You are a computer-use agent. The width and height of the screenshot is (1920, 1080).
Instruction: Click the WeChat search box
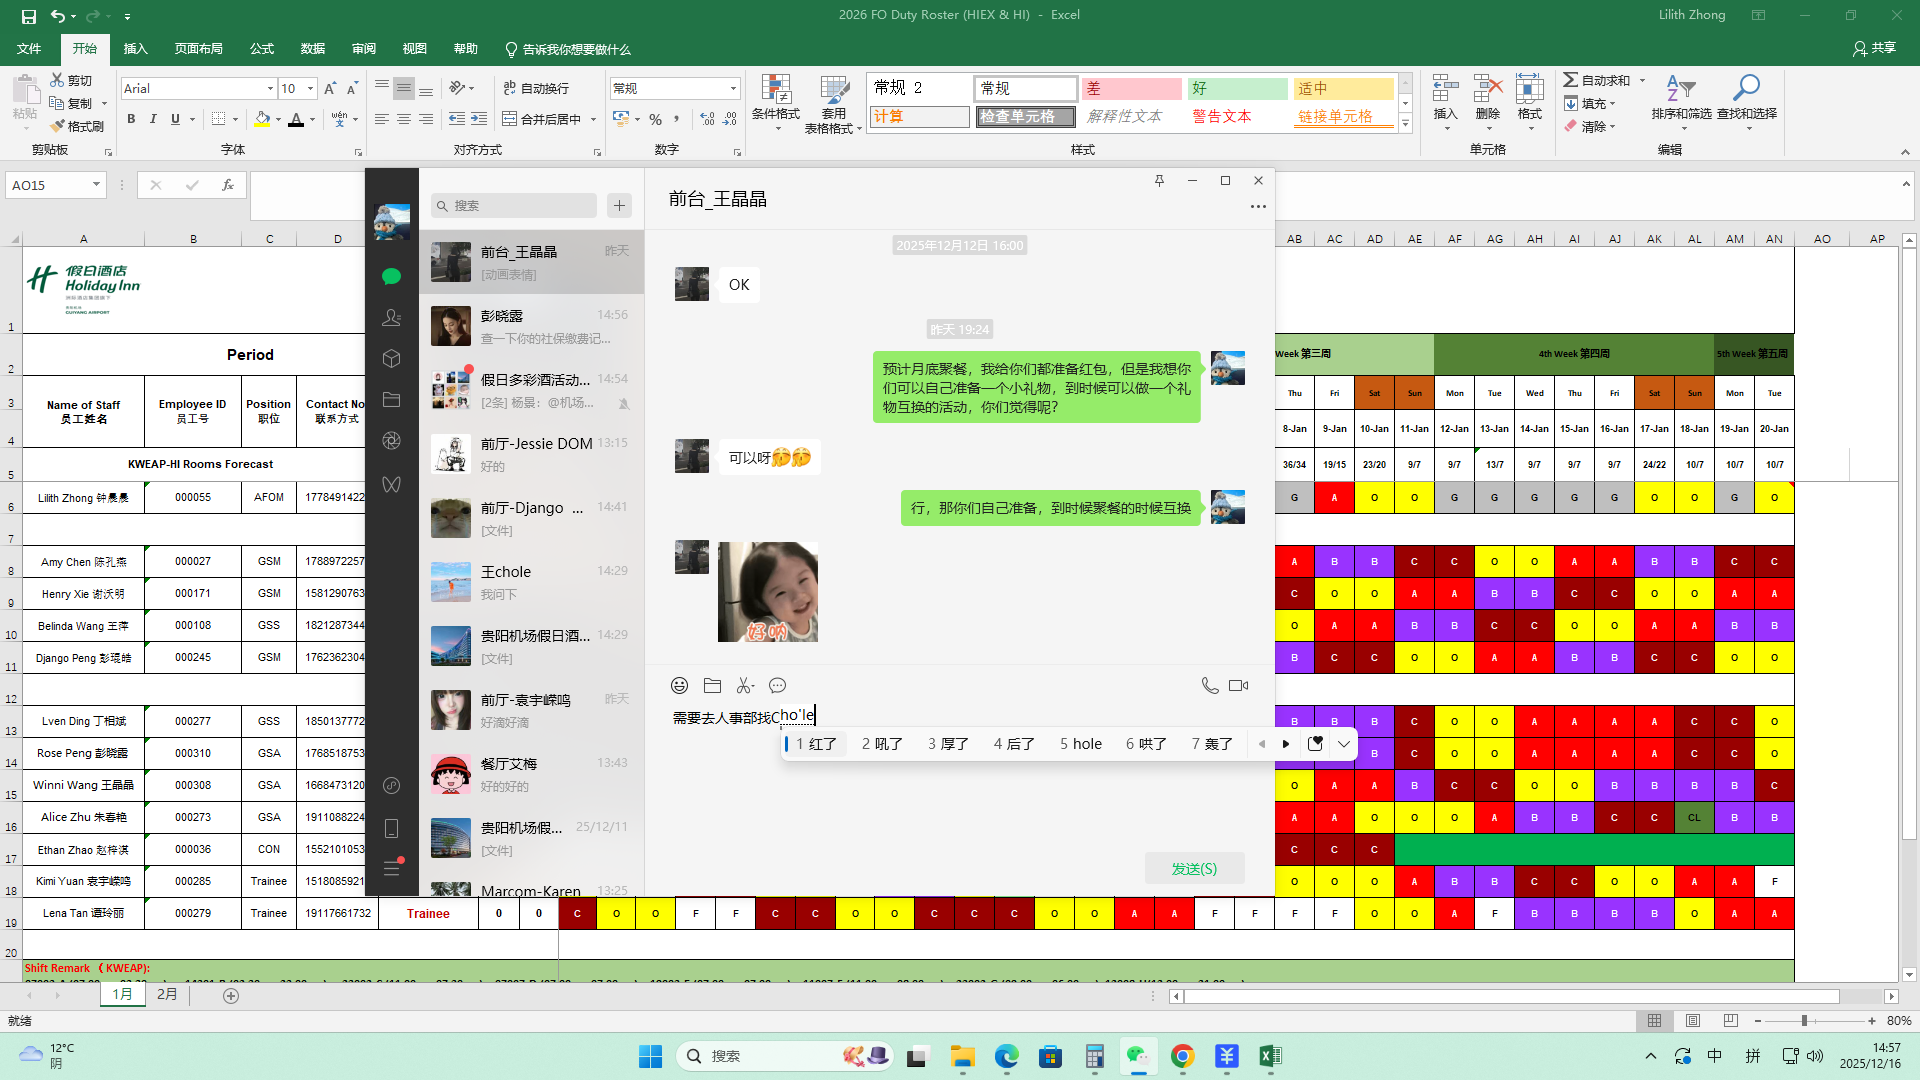(x=514, y=205)
